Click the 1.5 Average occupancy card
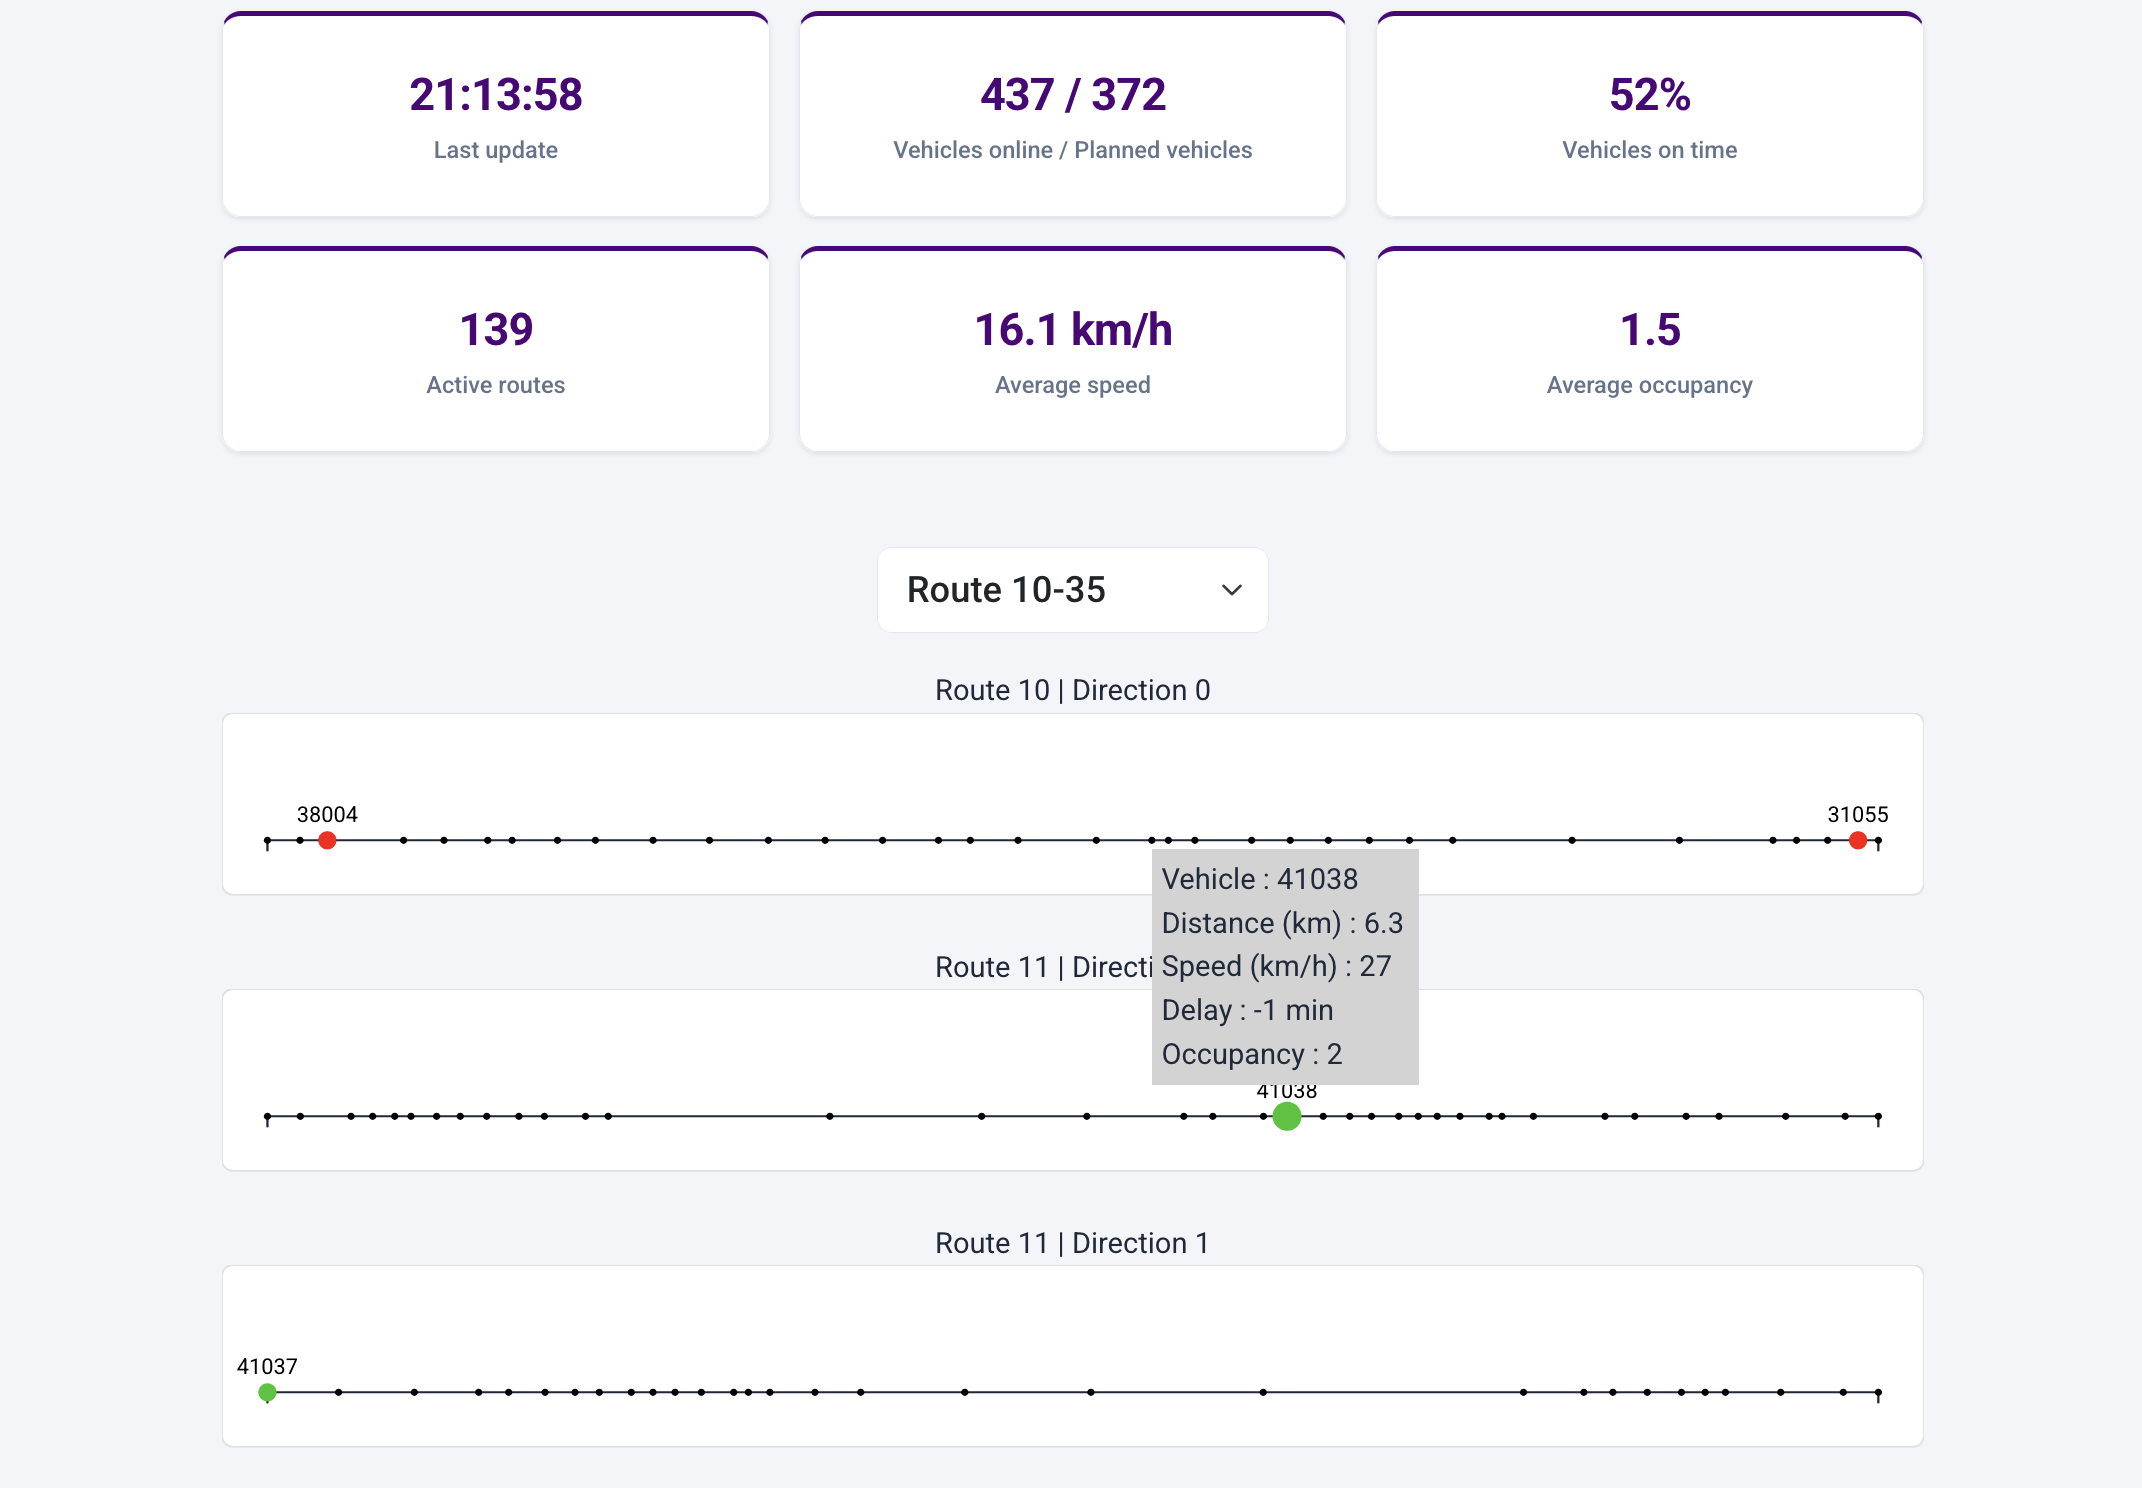Image resolution: width=2142 pixels, height=1488 pixels. tap(1650, 350)
